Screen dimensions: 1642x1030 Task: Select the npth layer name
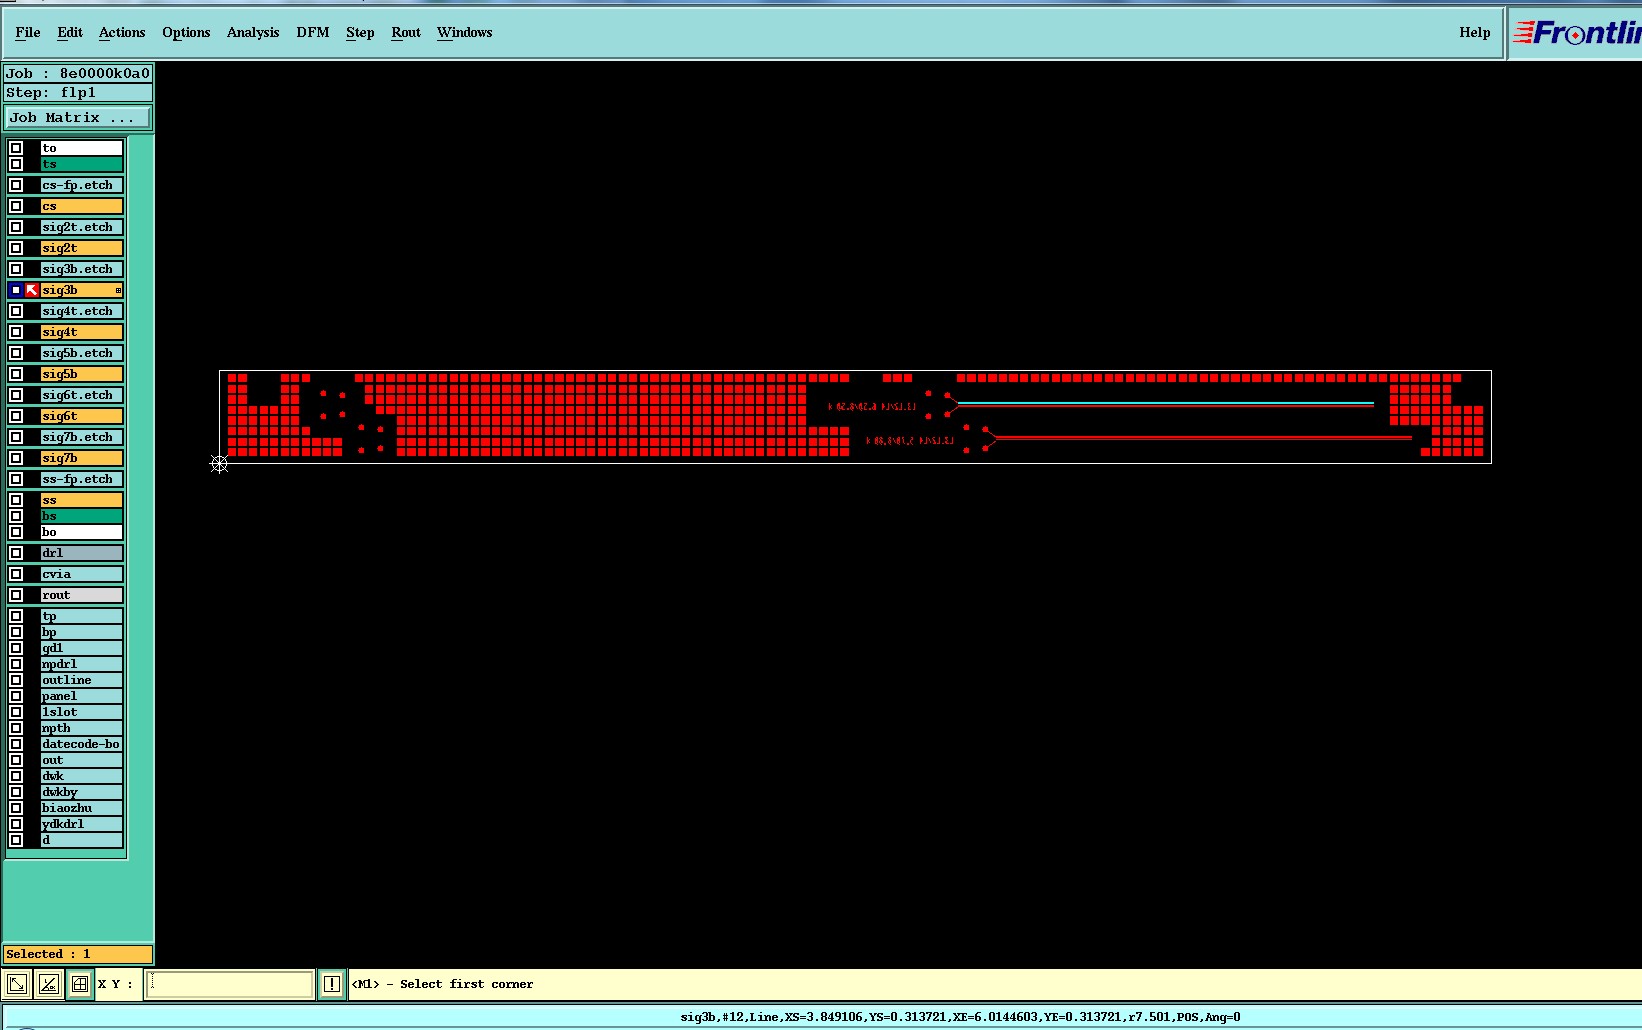click(x=82, y=728)
